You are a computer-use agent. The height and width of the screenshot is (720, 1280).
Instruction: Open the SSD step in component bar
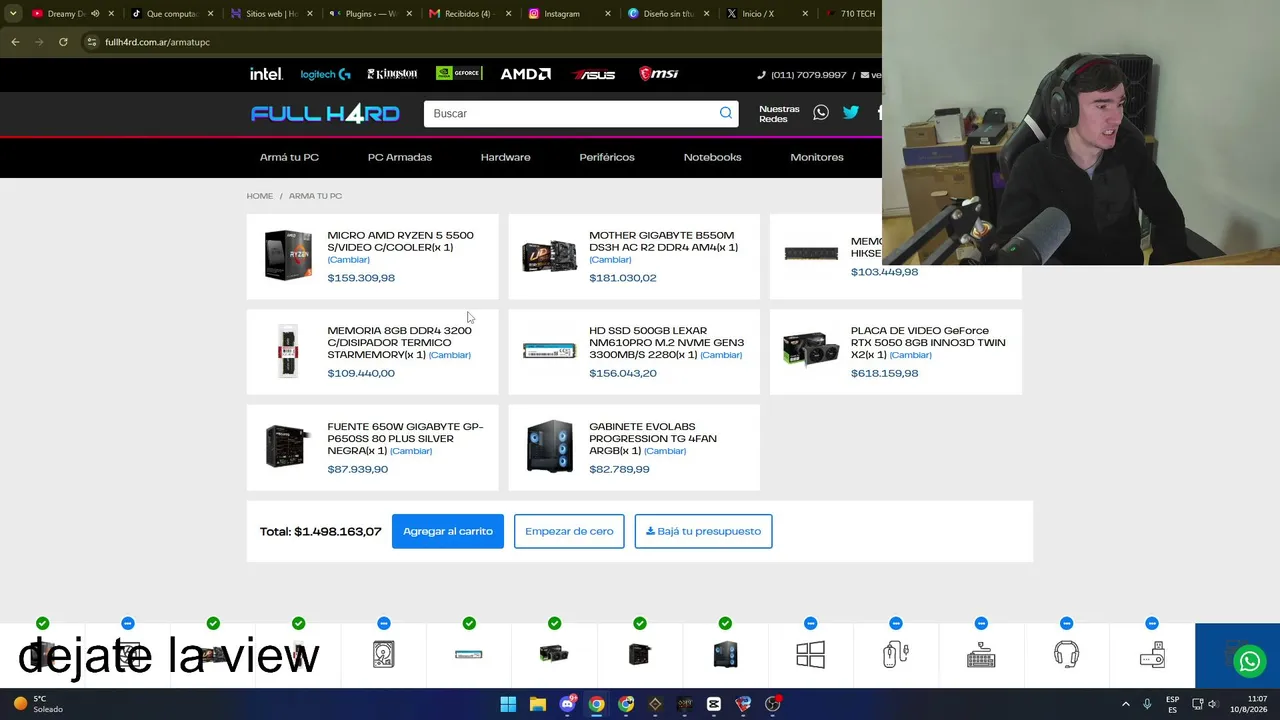click(469, 655)
